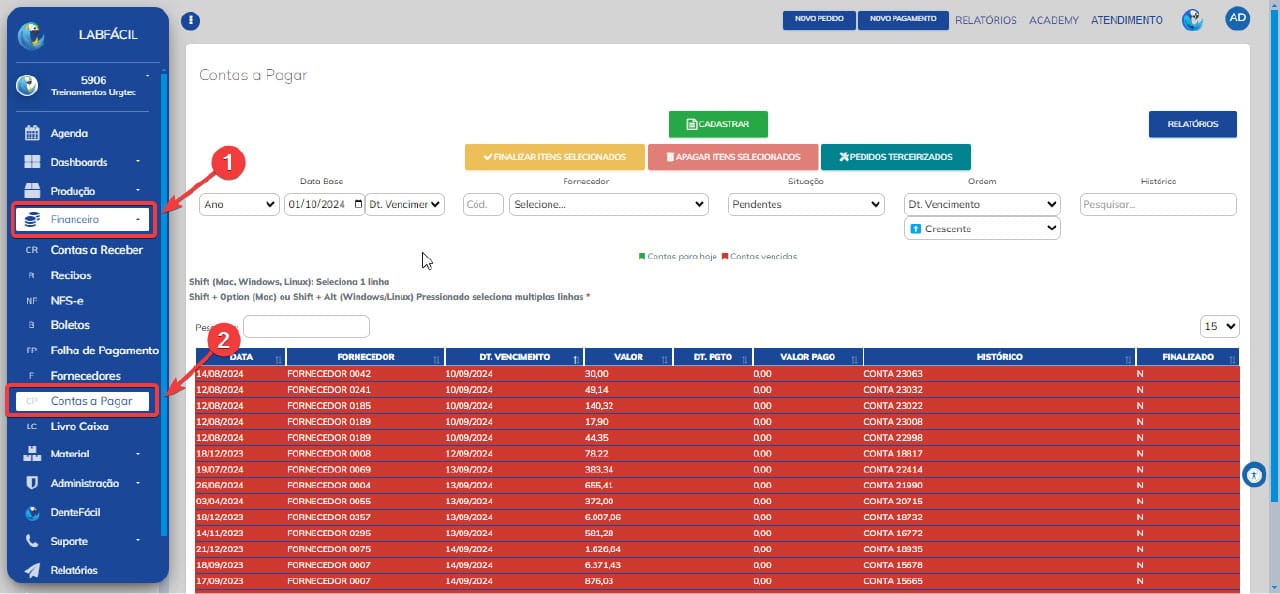This screenshot has width=1280, height=594.
Task: Click the Financeiro coins icon
Action: pyautogui.click(x=32, y=218)
